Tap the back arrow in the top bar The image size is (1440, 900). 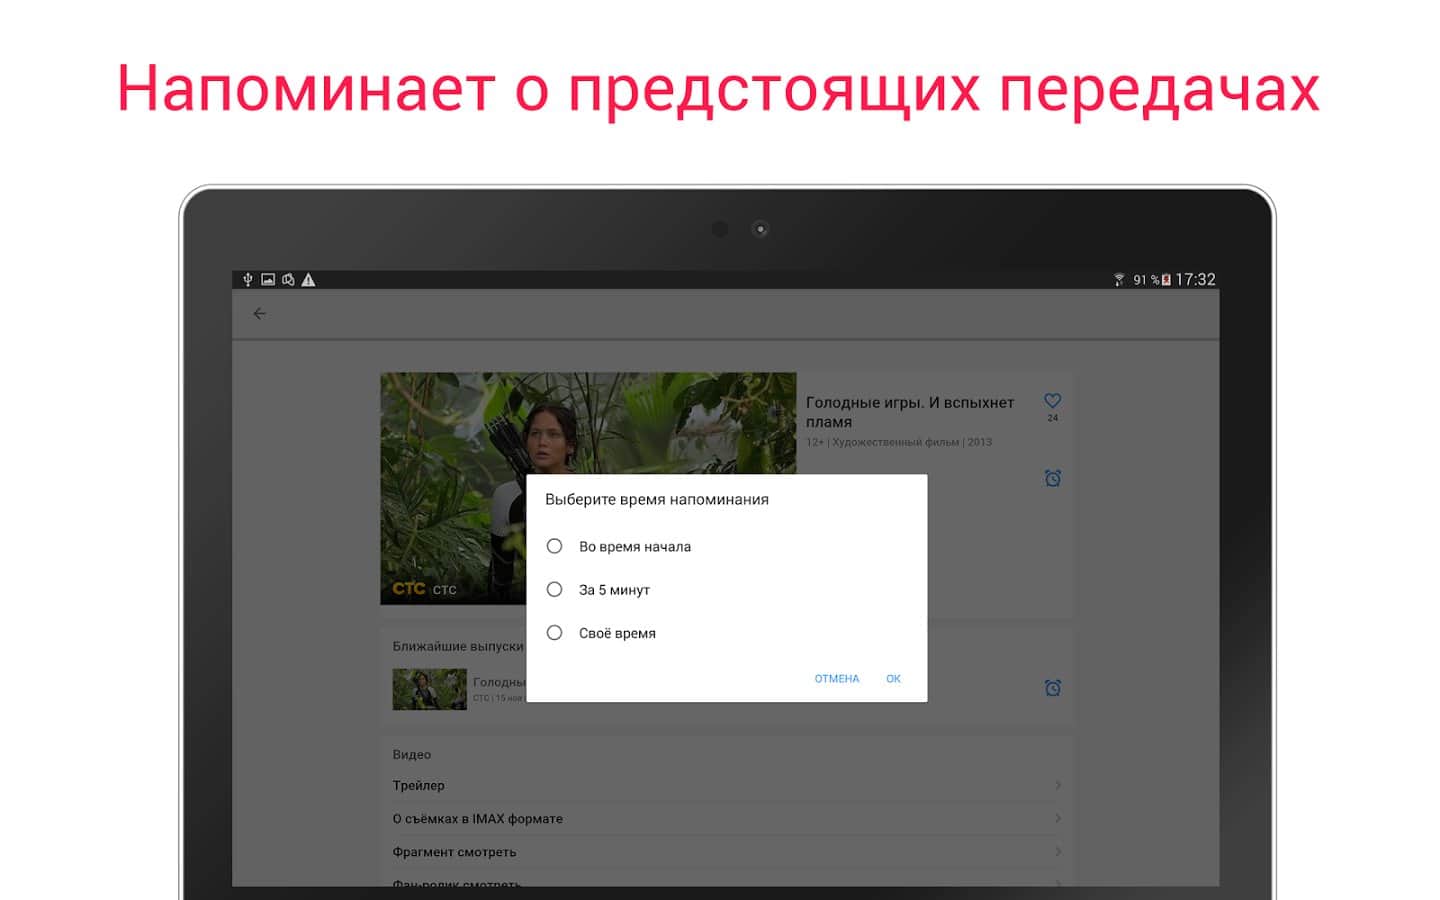pyautogui.click(x=260, y=314)
